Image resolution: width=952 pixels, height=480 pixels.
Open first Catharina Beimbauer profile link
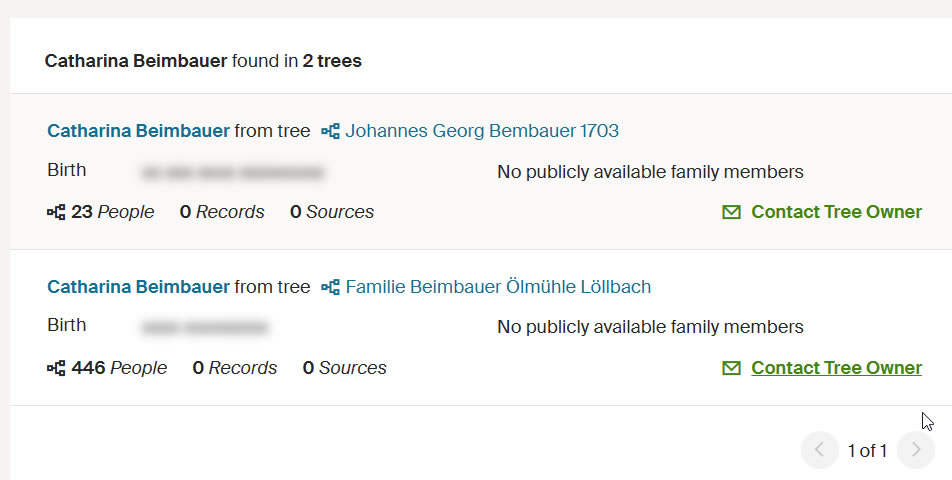pos(138,131)
